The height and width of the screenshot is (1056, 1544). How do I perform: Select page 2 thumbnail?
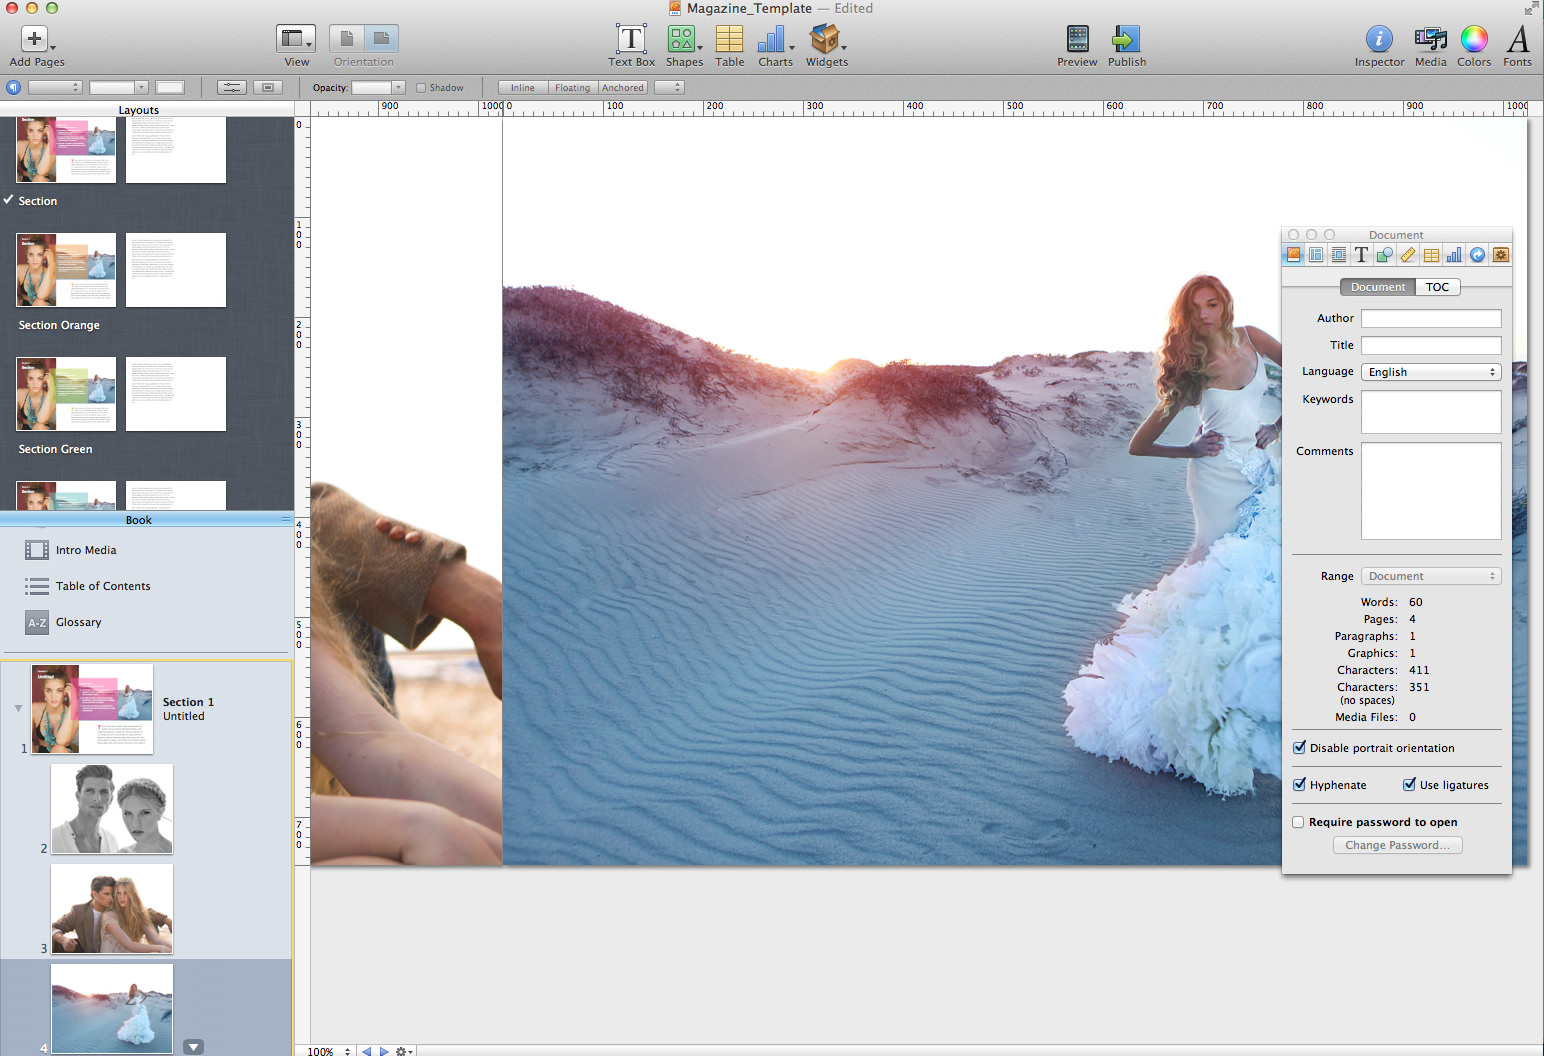[x=112, y=809]
